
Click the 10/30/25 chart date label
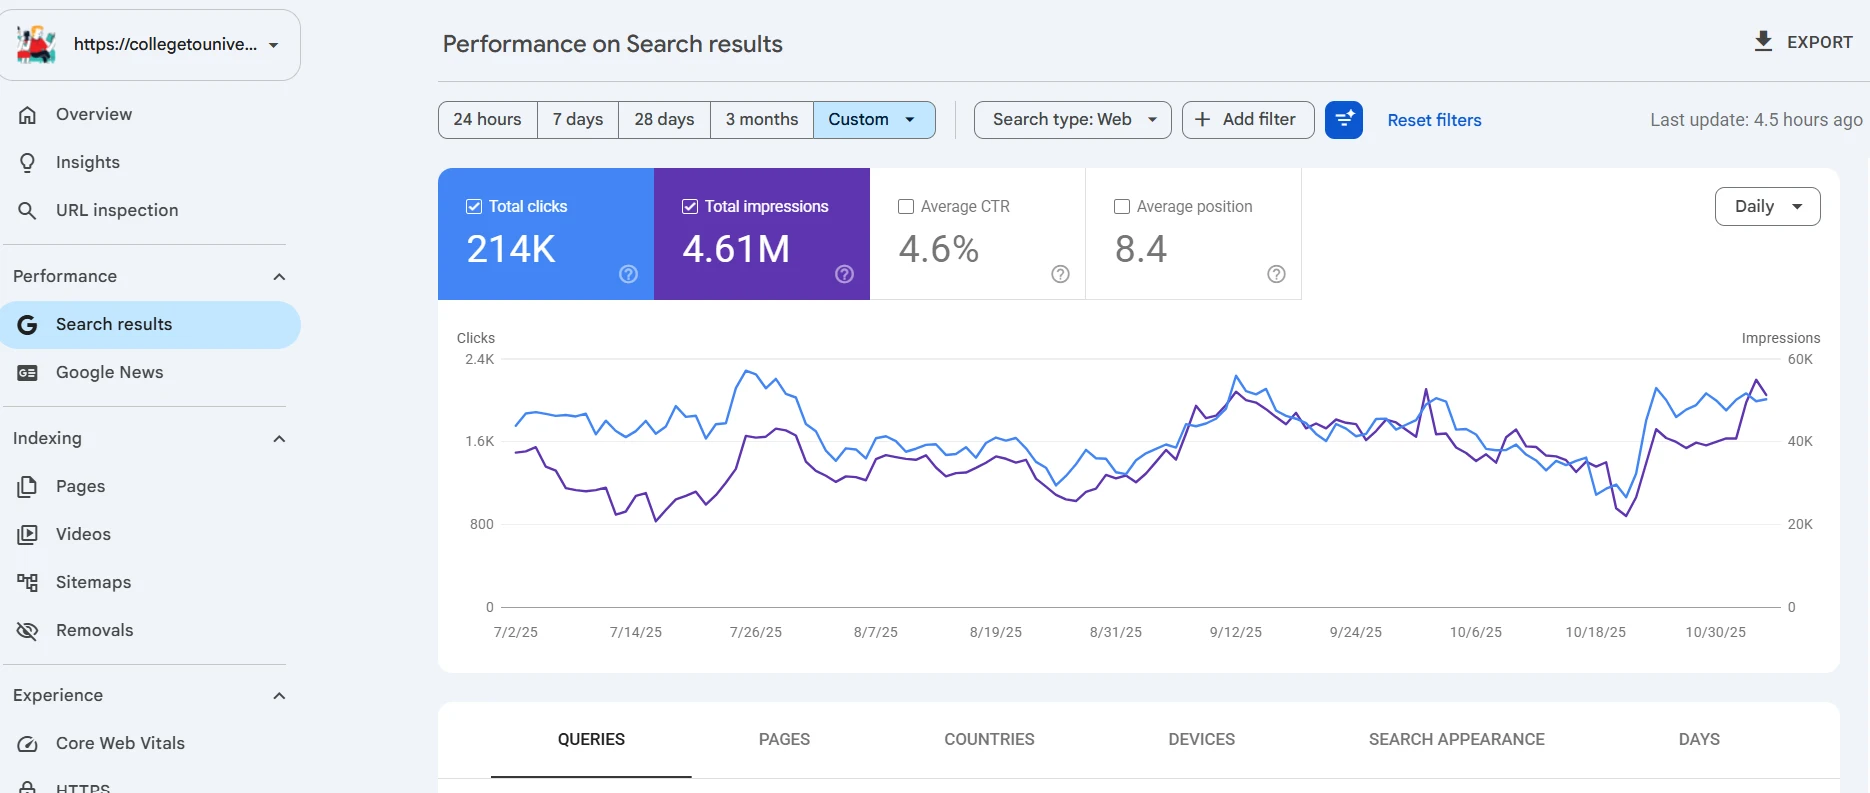[1716, 632]
